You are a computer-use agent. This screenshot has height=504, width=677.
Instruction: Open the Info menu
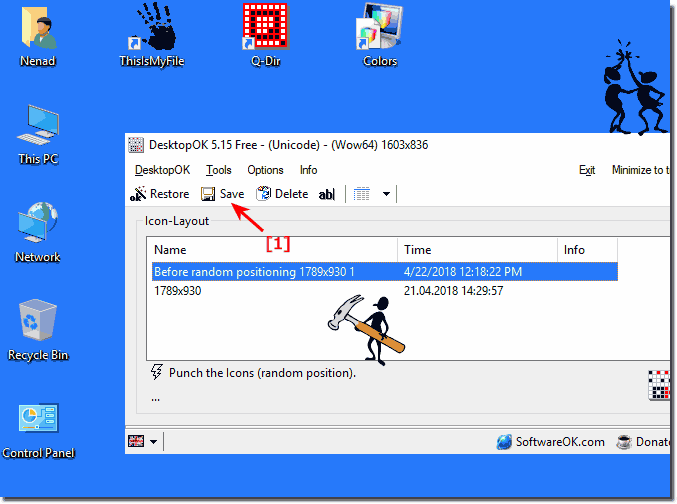308,170
